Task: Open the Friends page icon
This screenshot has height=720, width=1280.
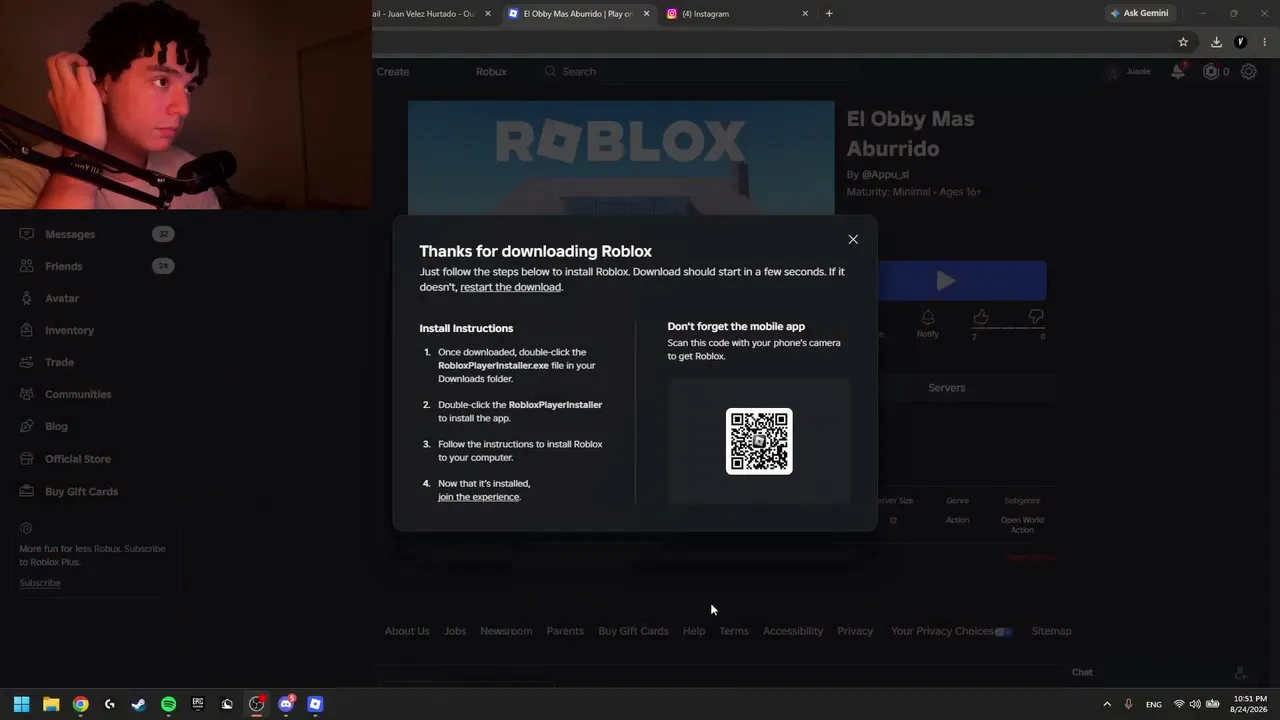Action: point(27,266)
